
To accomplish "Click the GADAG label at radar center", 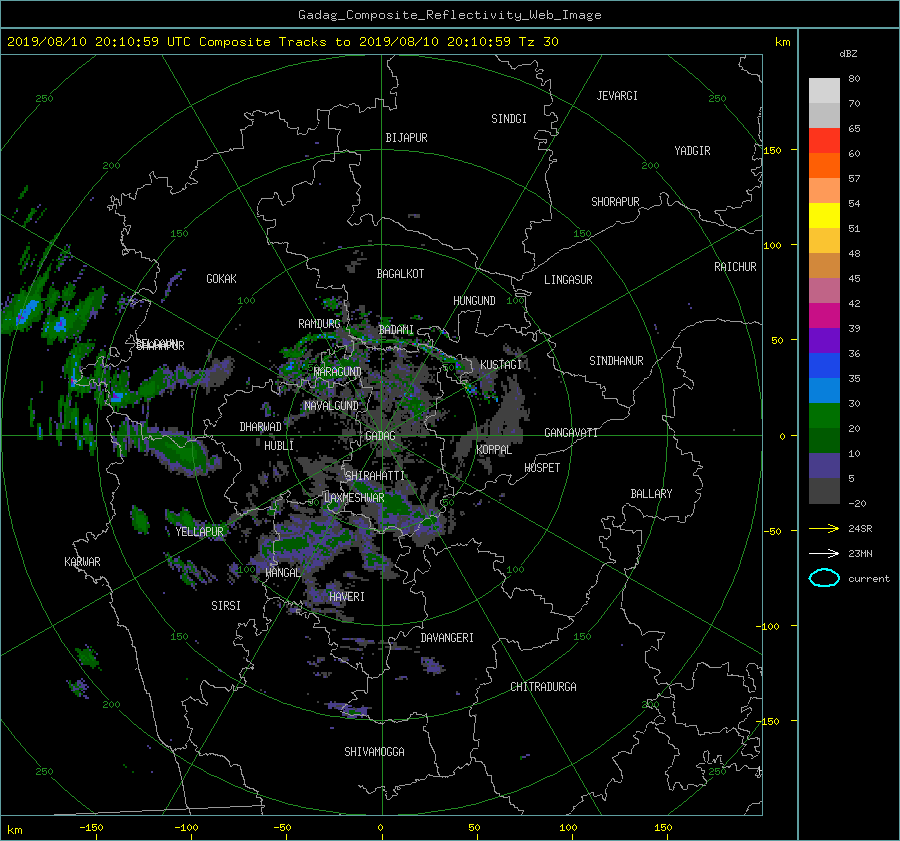I will coord(380,436).
